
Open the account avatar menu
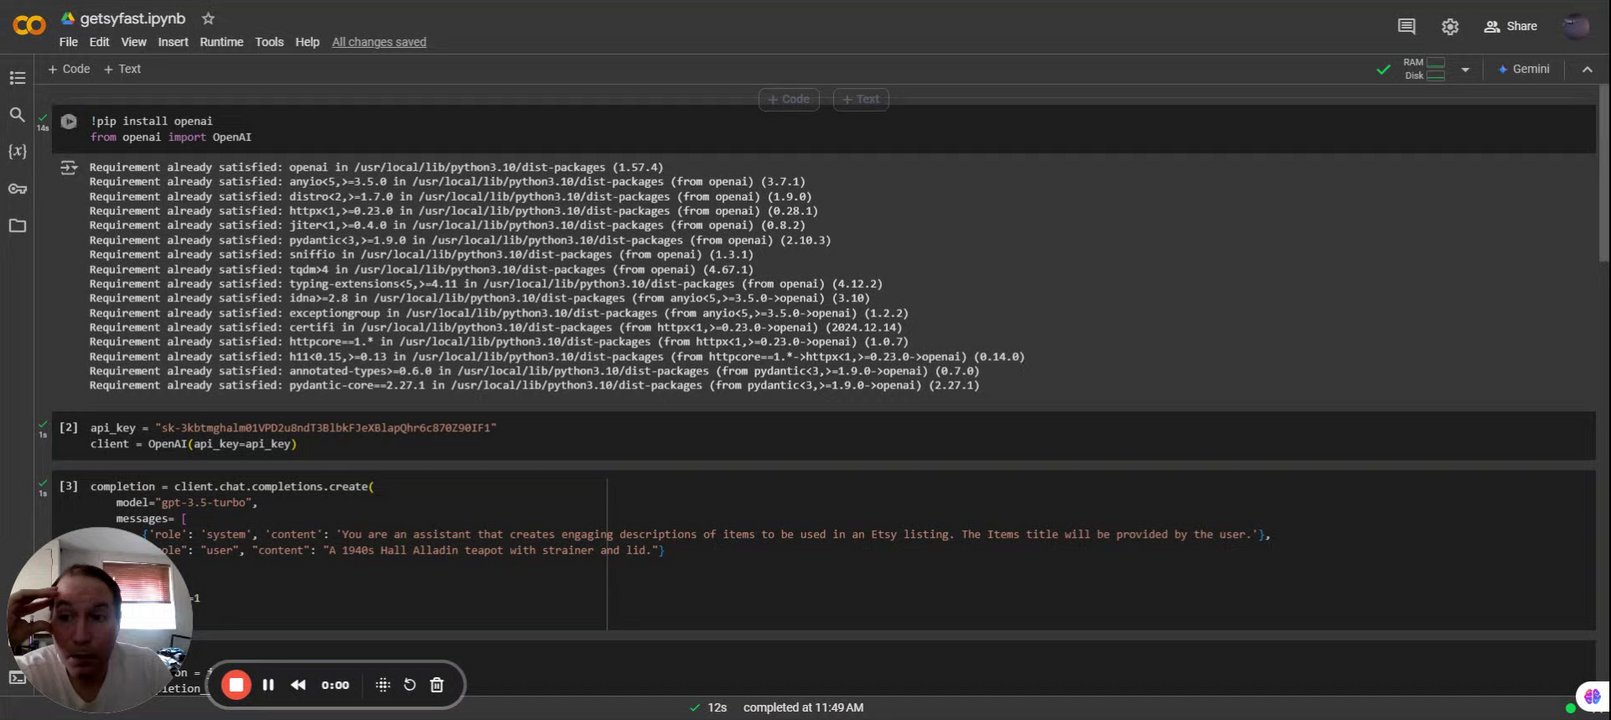1576,27
